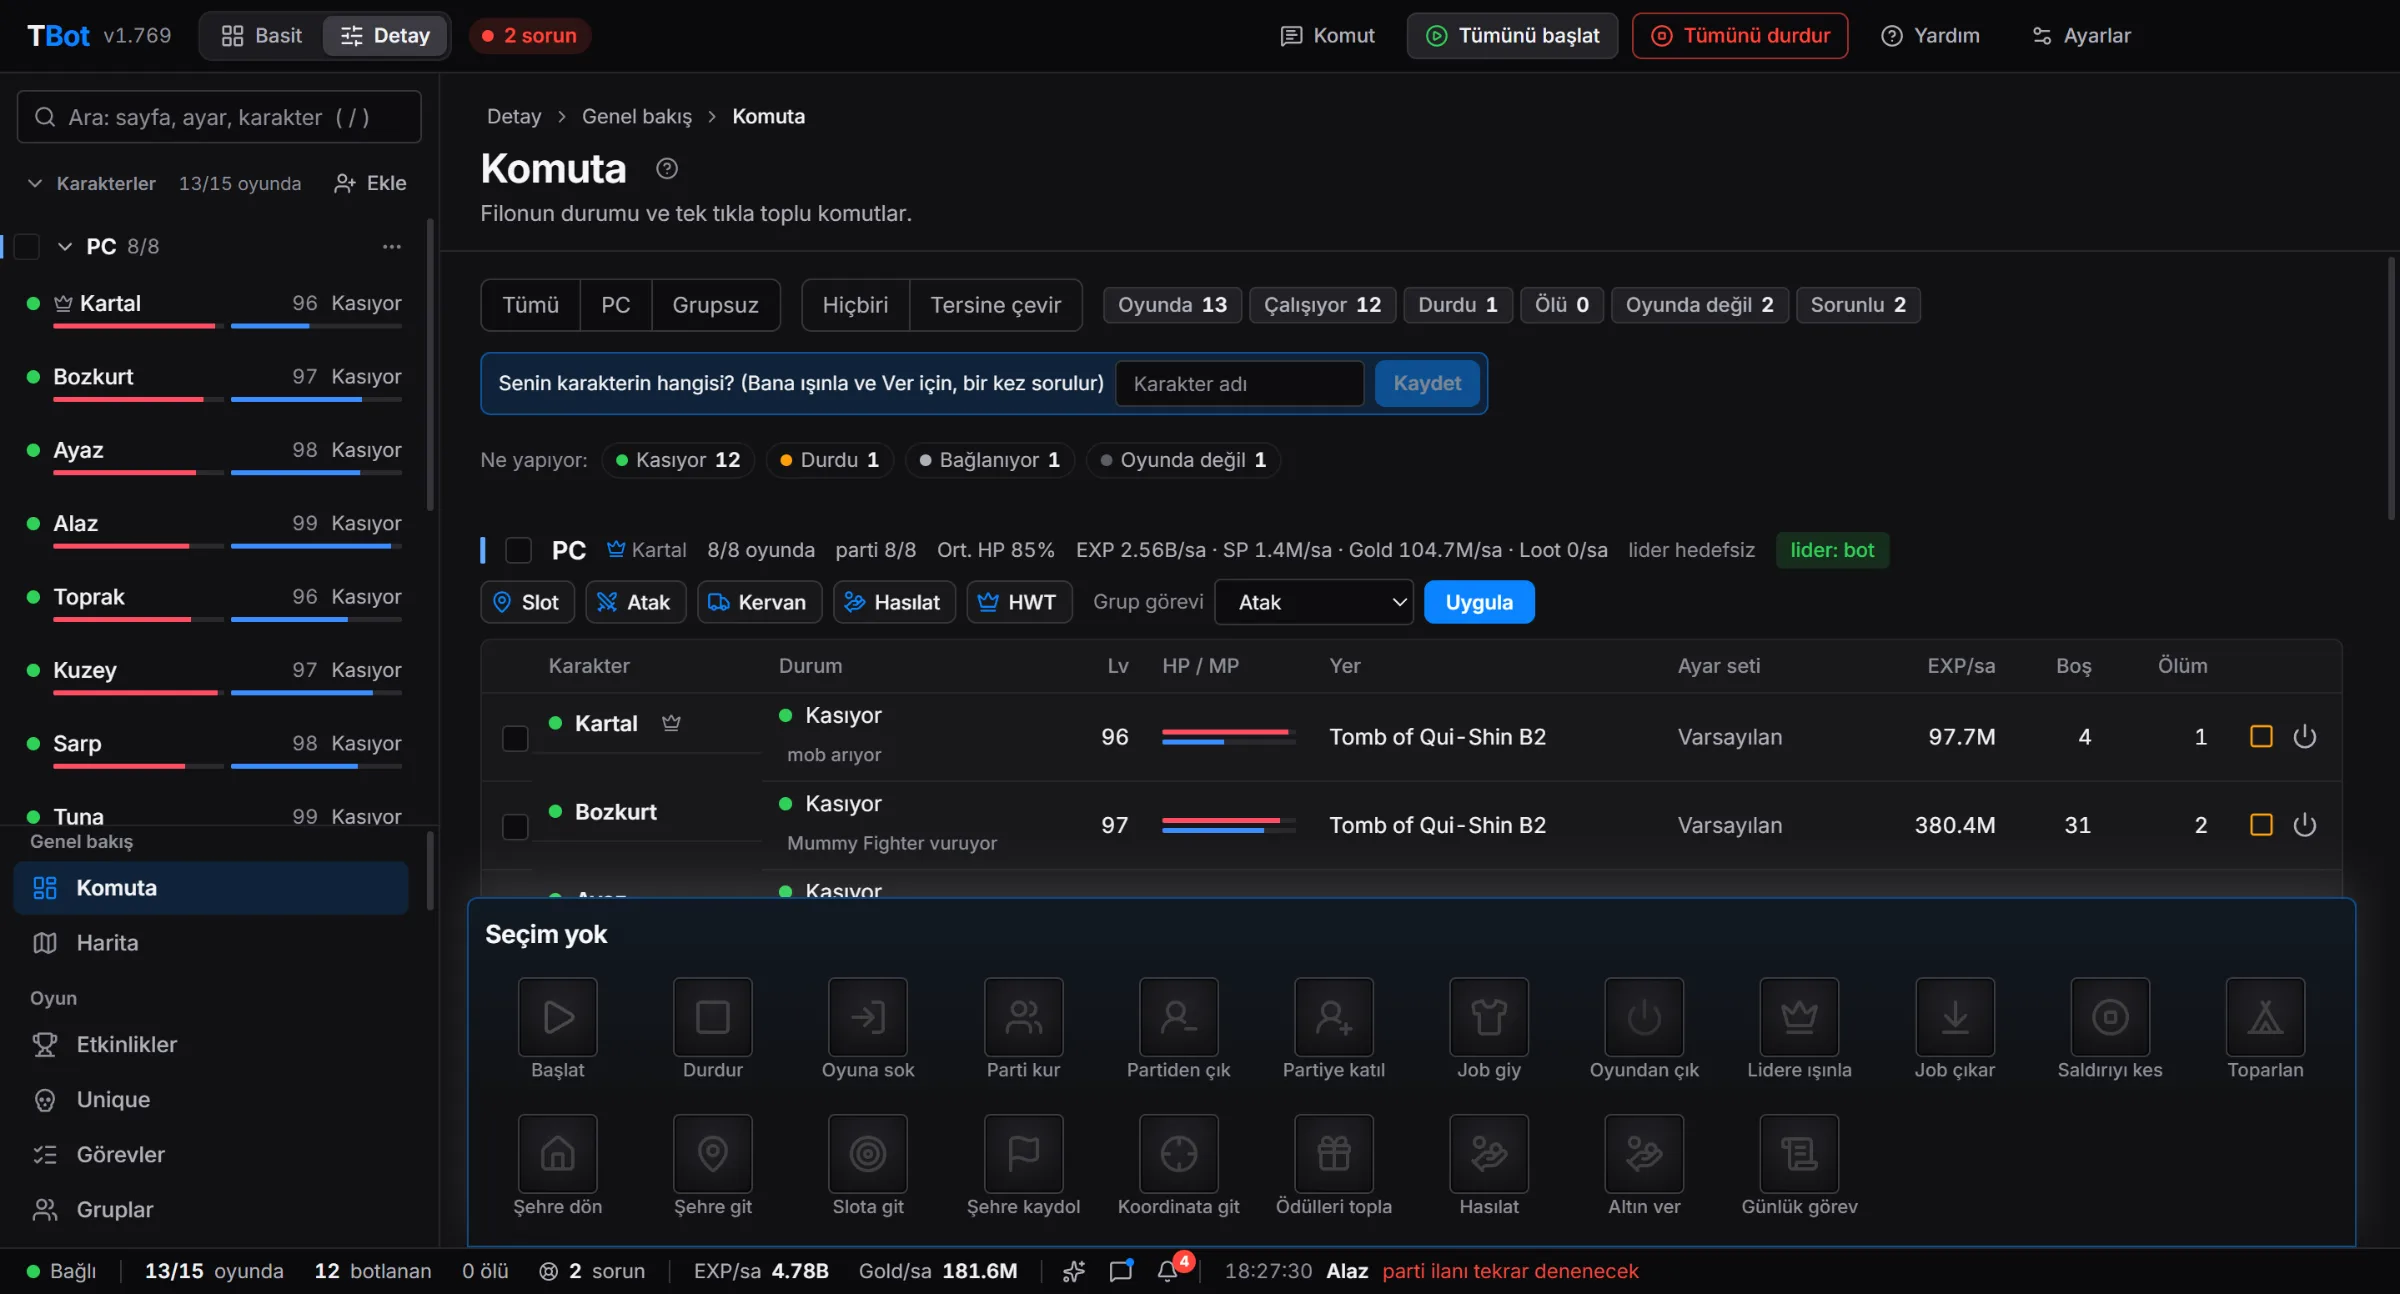Viewport: 2400px width, 1294px height.
Task: Click the help icon next to Komuta title
Action: [667, 169]
